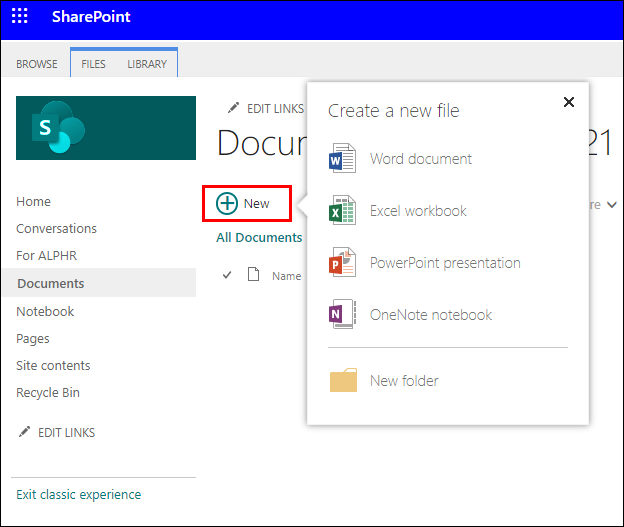Switch to the BROWSE tab
The image size is (624, 527).
[x=37, y=64]
